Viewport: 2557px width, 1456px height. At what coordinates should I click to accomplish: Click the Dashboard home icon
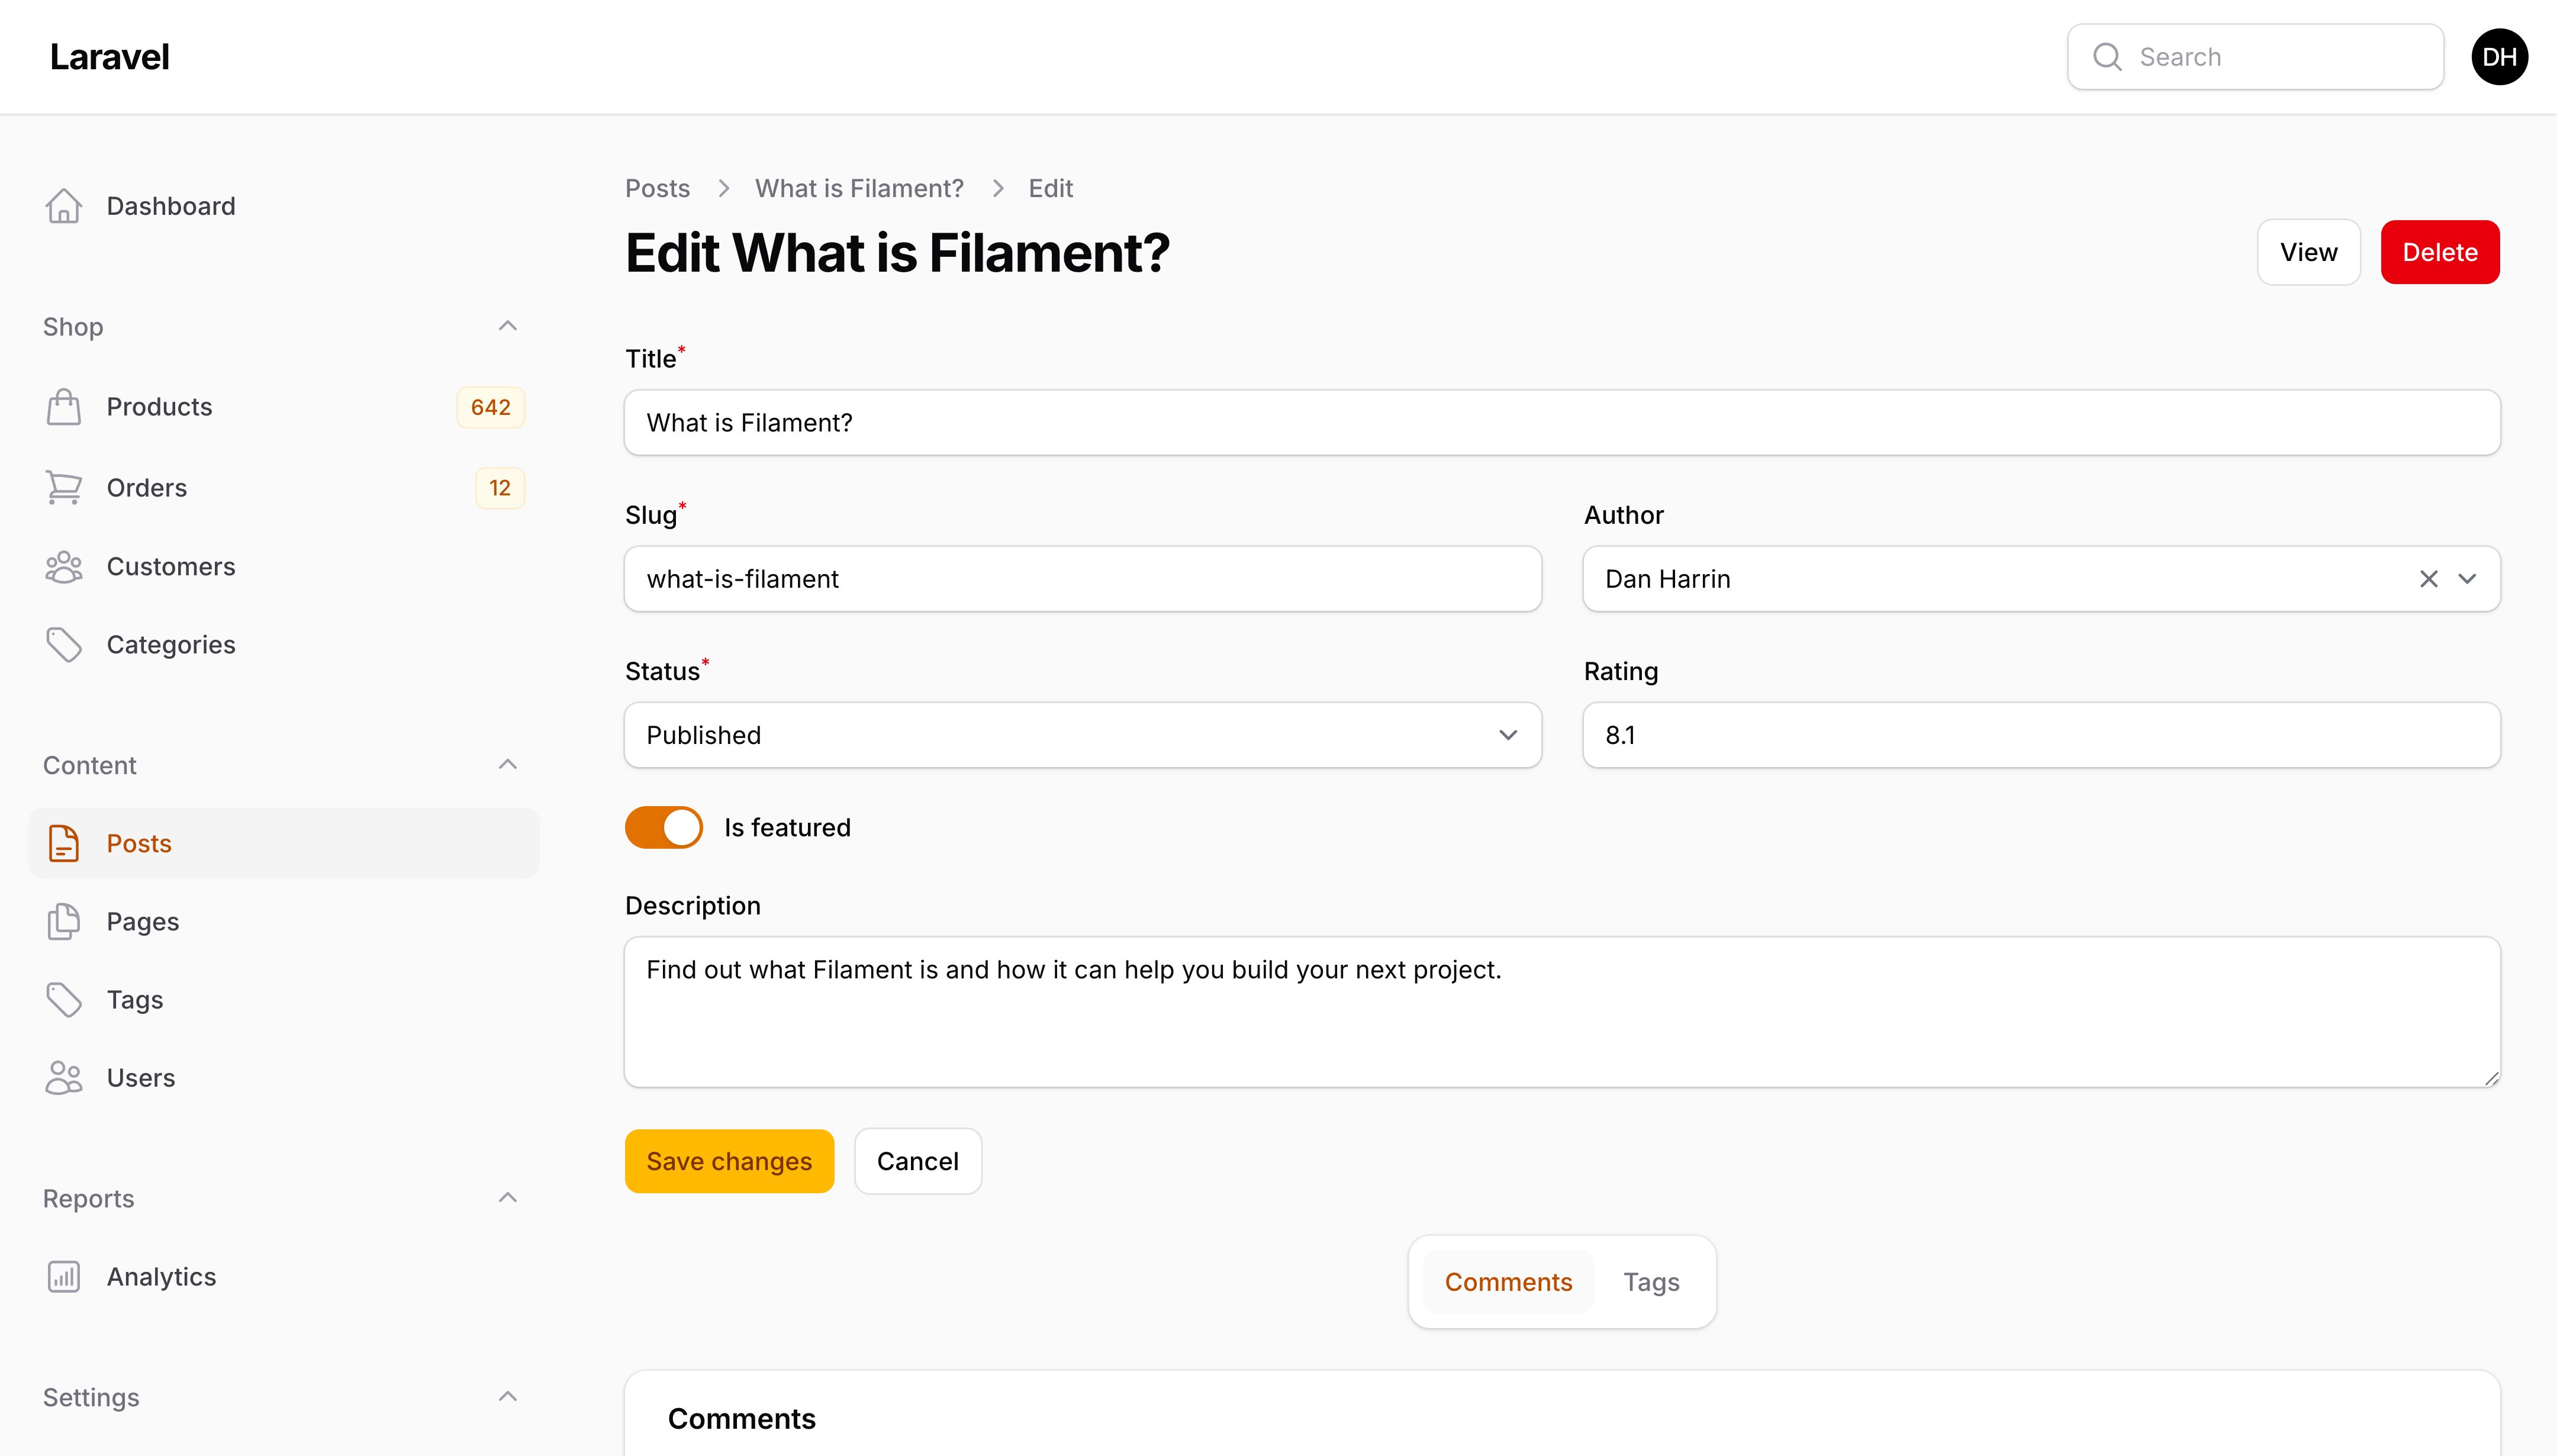64,206
